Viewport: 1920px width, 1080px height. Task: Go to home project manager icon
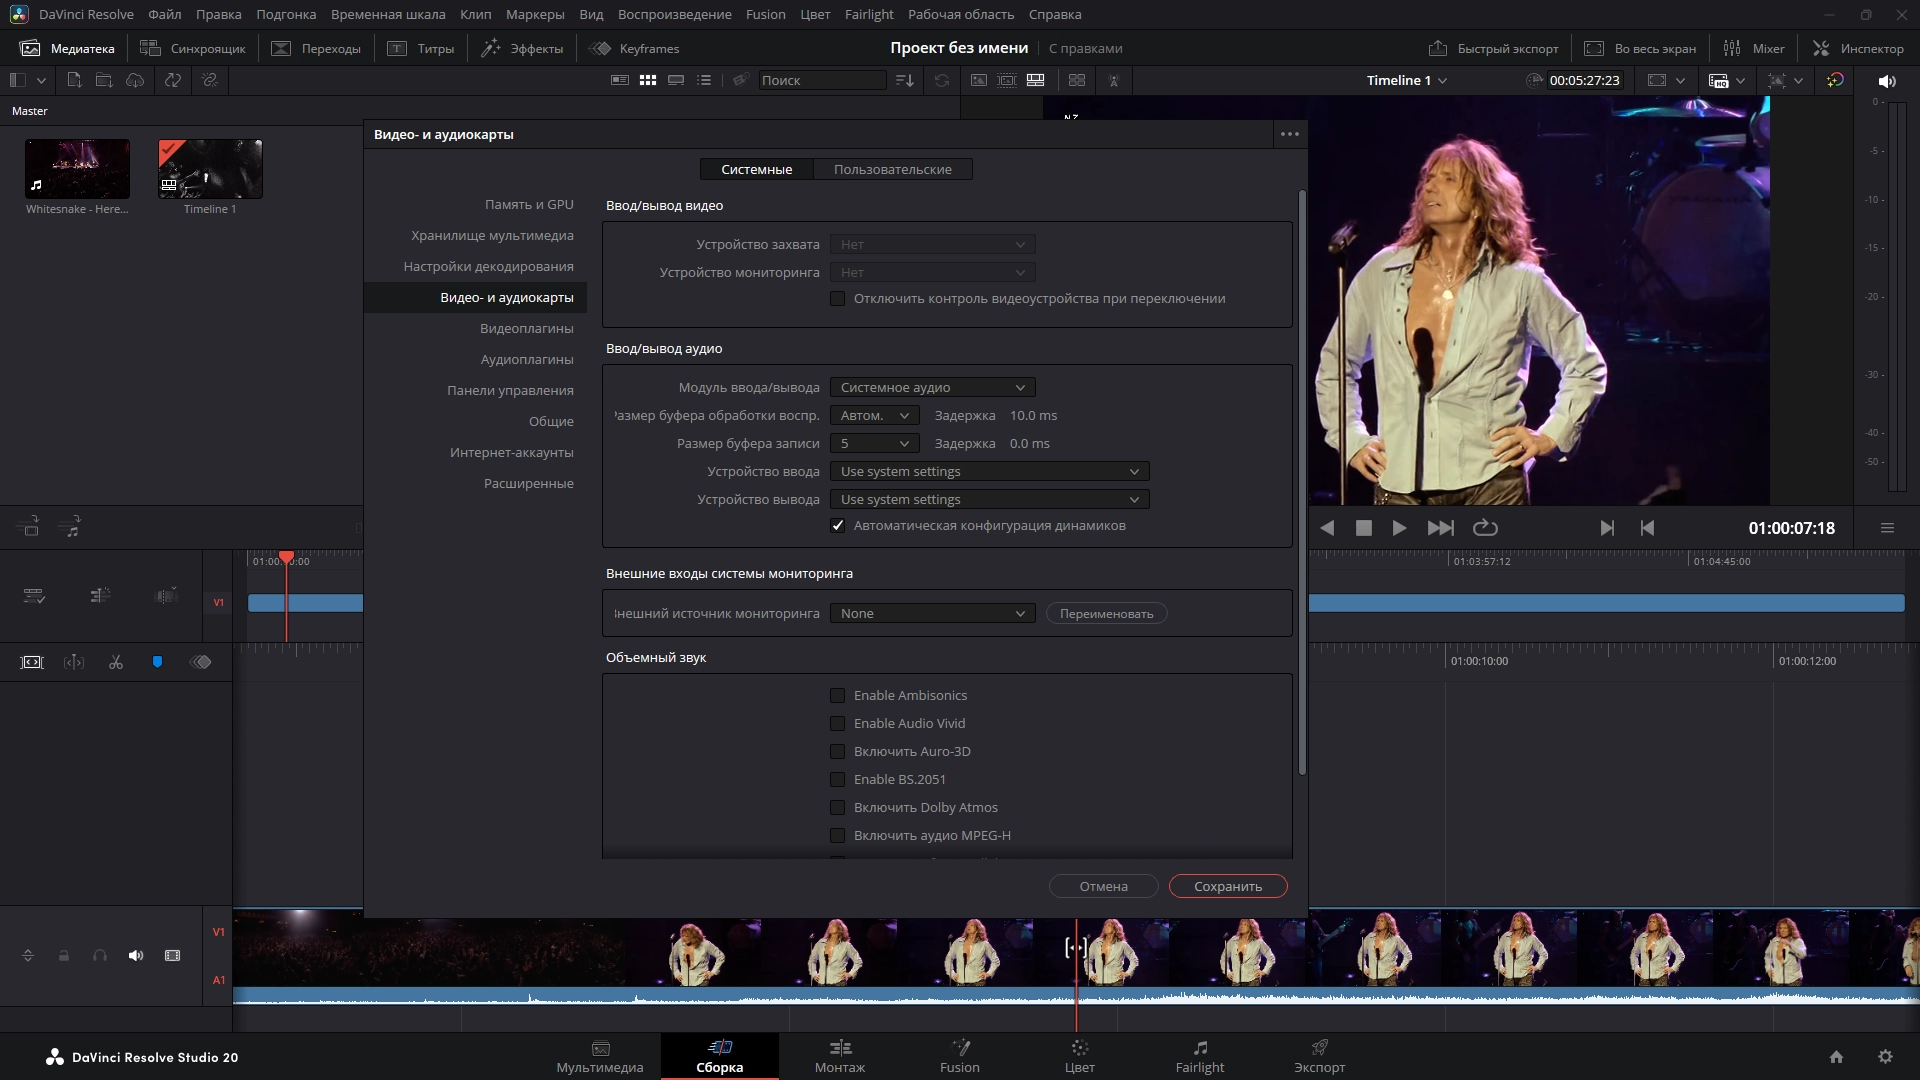[1836, 1057]
